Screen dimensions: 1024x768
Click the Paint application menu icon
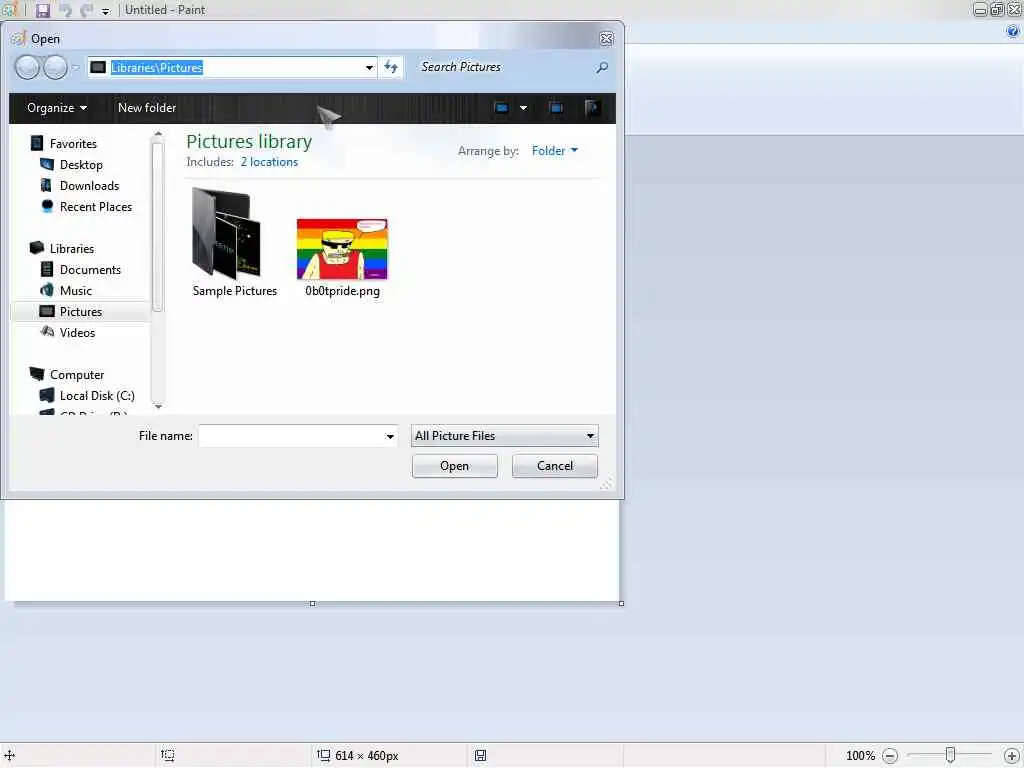tap(9, 9)
